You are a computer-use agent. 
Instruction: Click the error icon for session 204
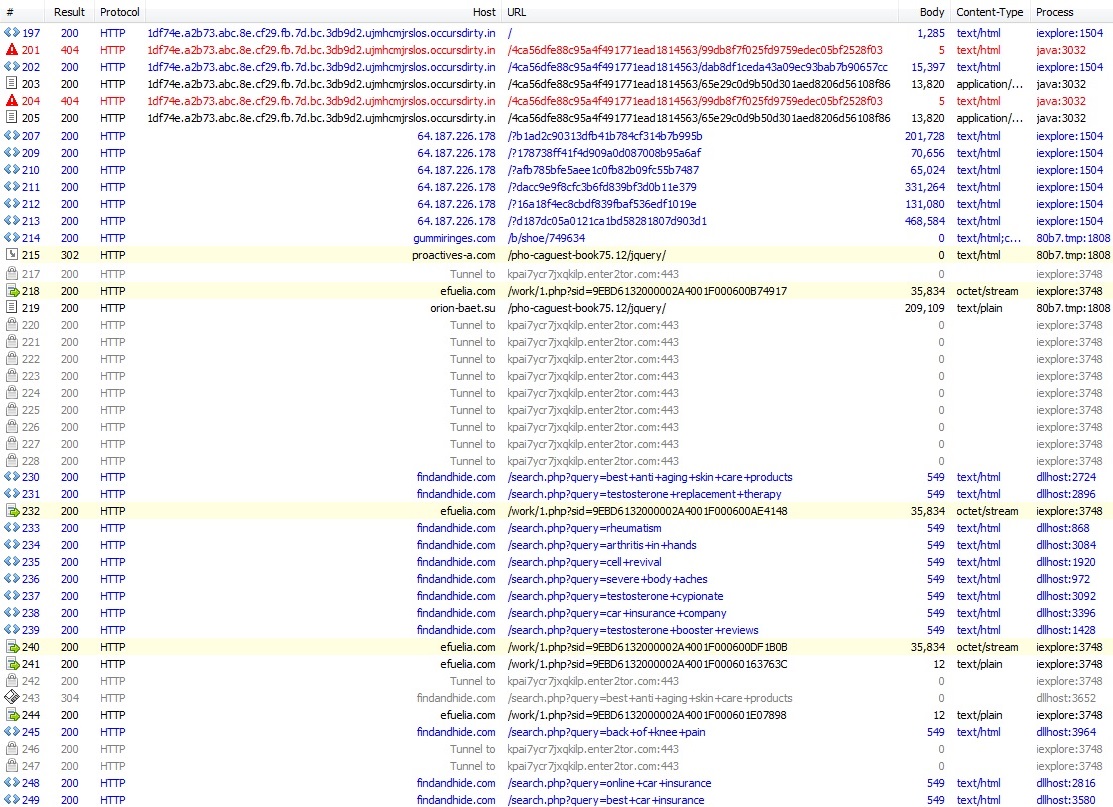click(11, 101)
